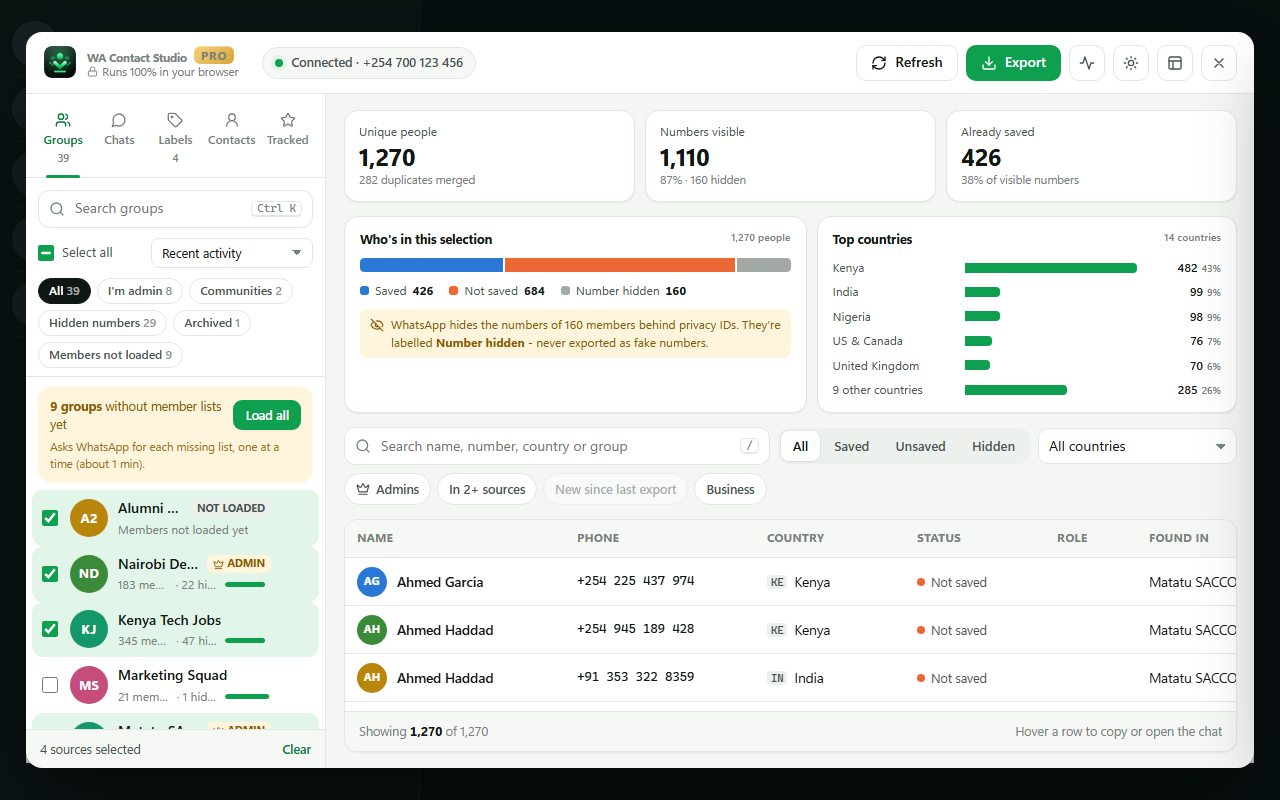Click the MS avatar for Marketing Squad
Screen dimensions: 1280x800
click(89, 685)
